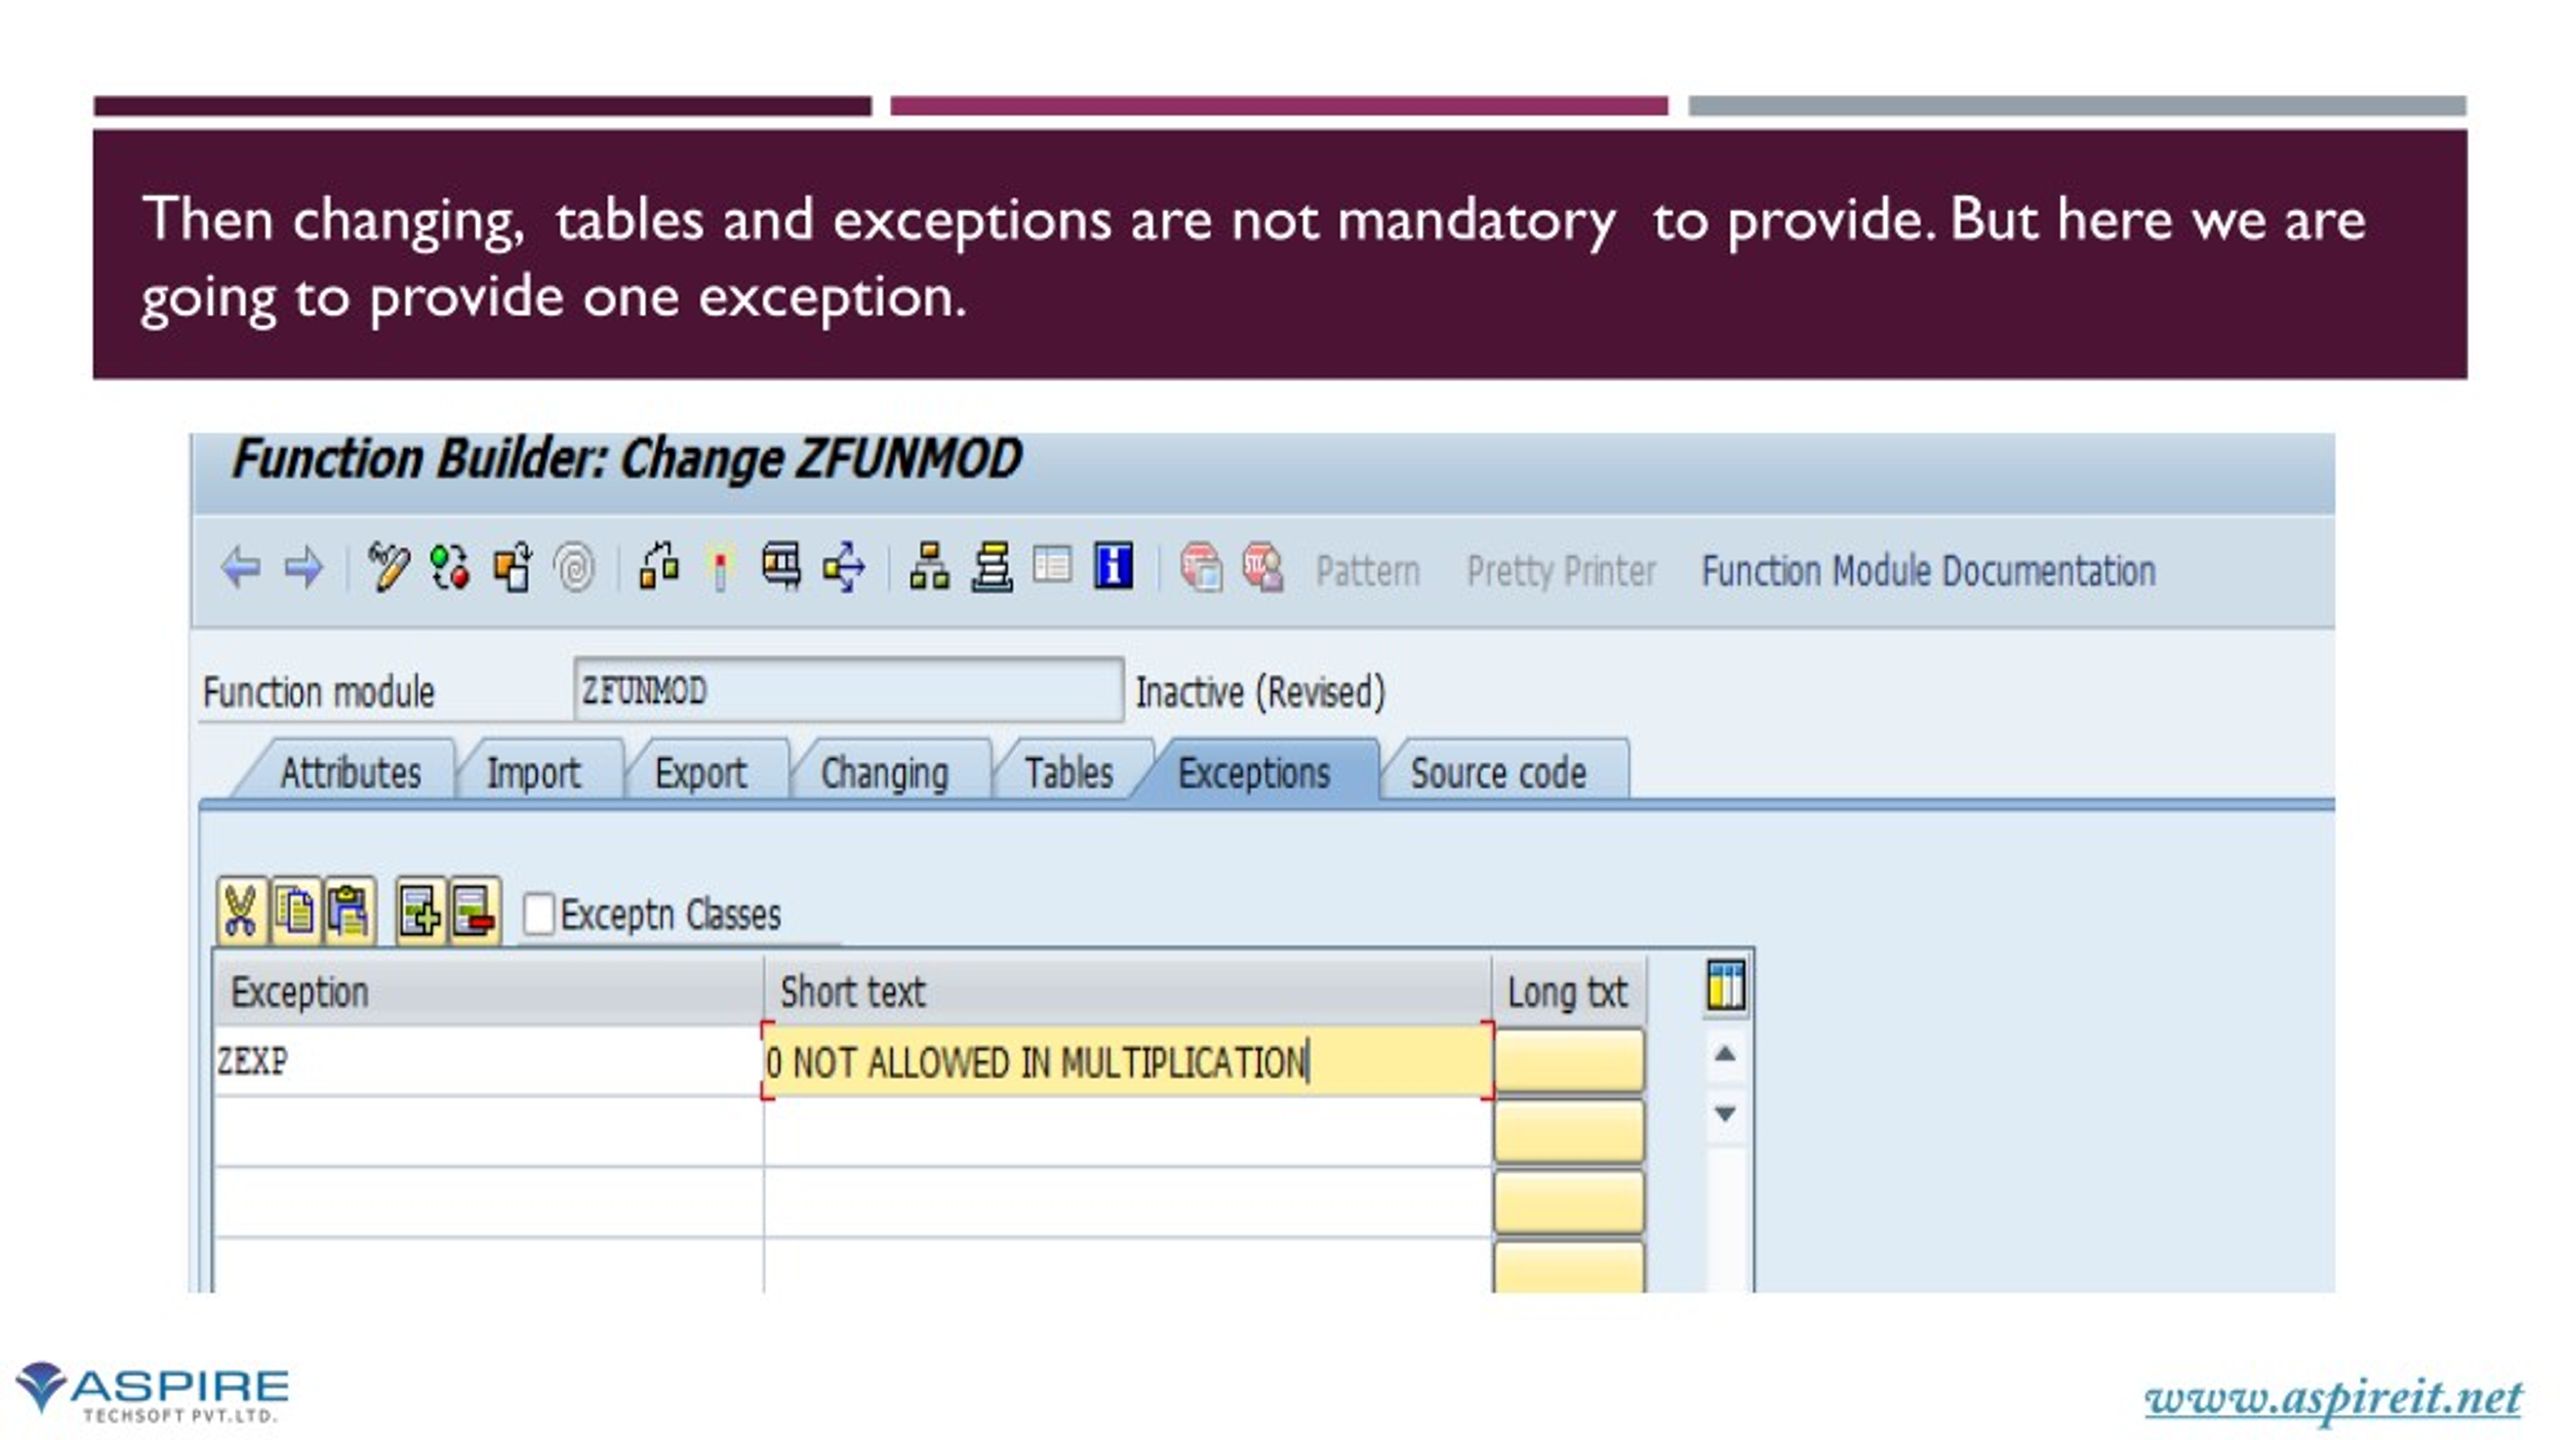
Task: Select the Attributes tab
Action: pyautogui.click(x=352, y=772)
